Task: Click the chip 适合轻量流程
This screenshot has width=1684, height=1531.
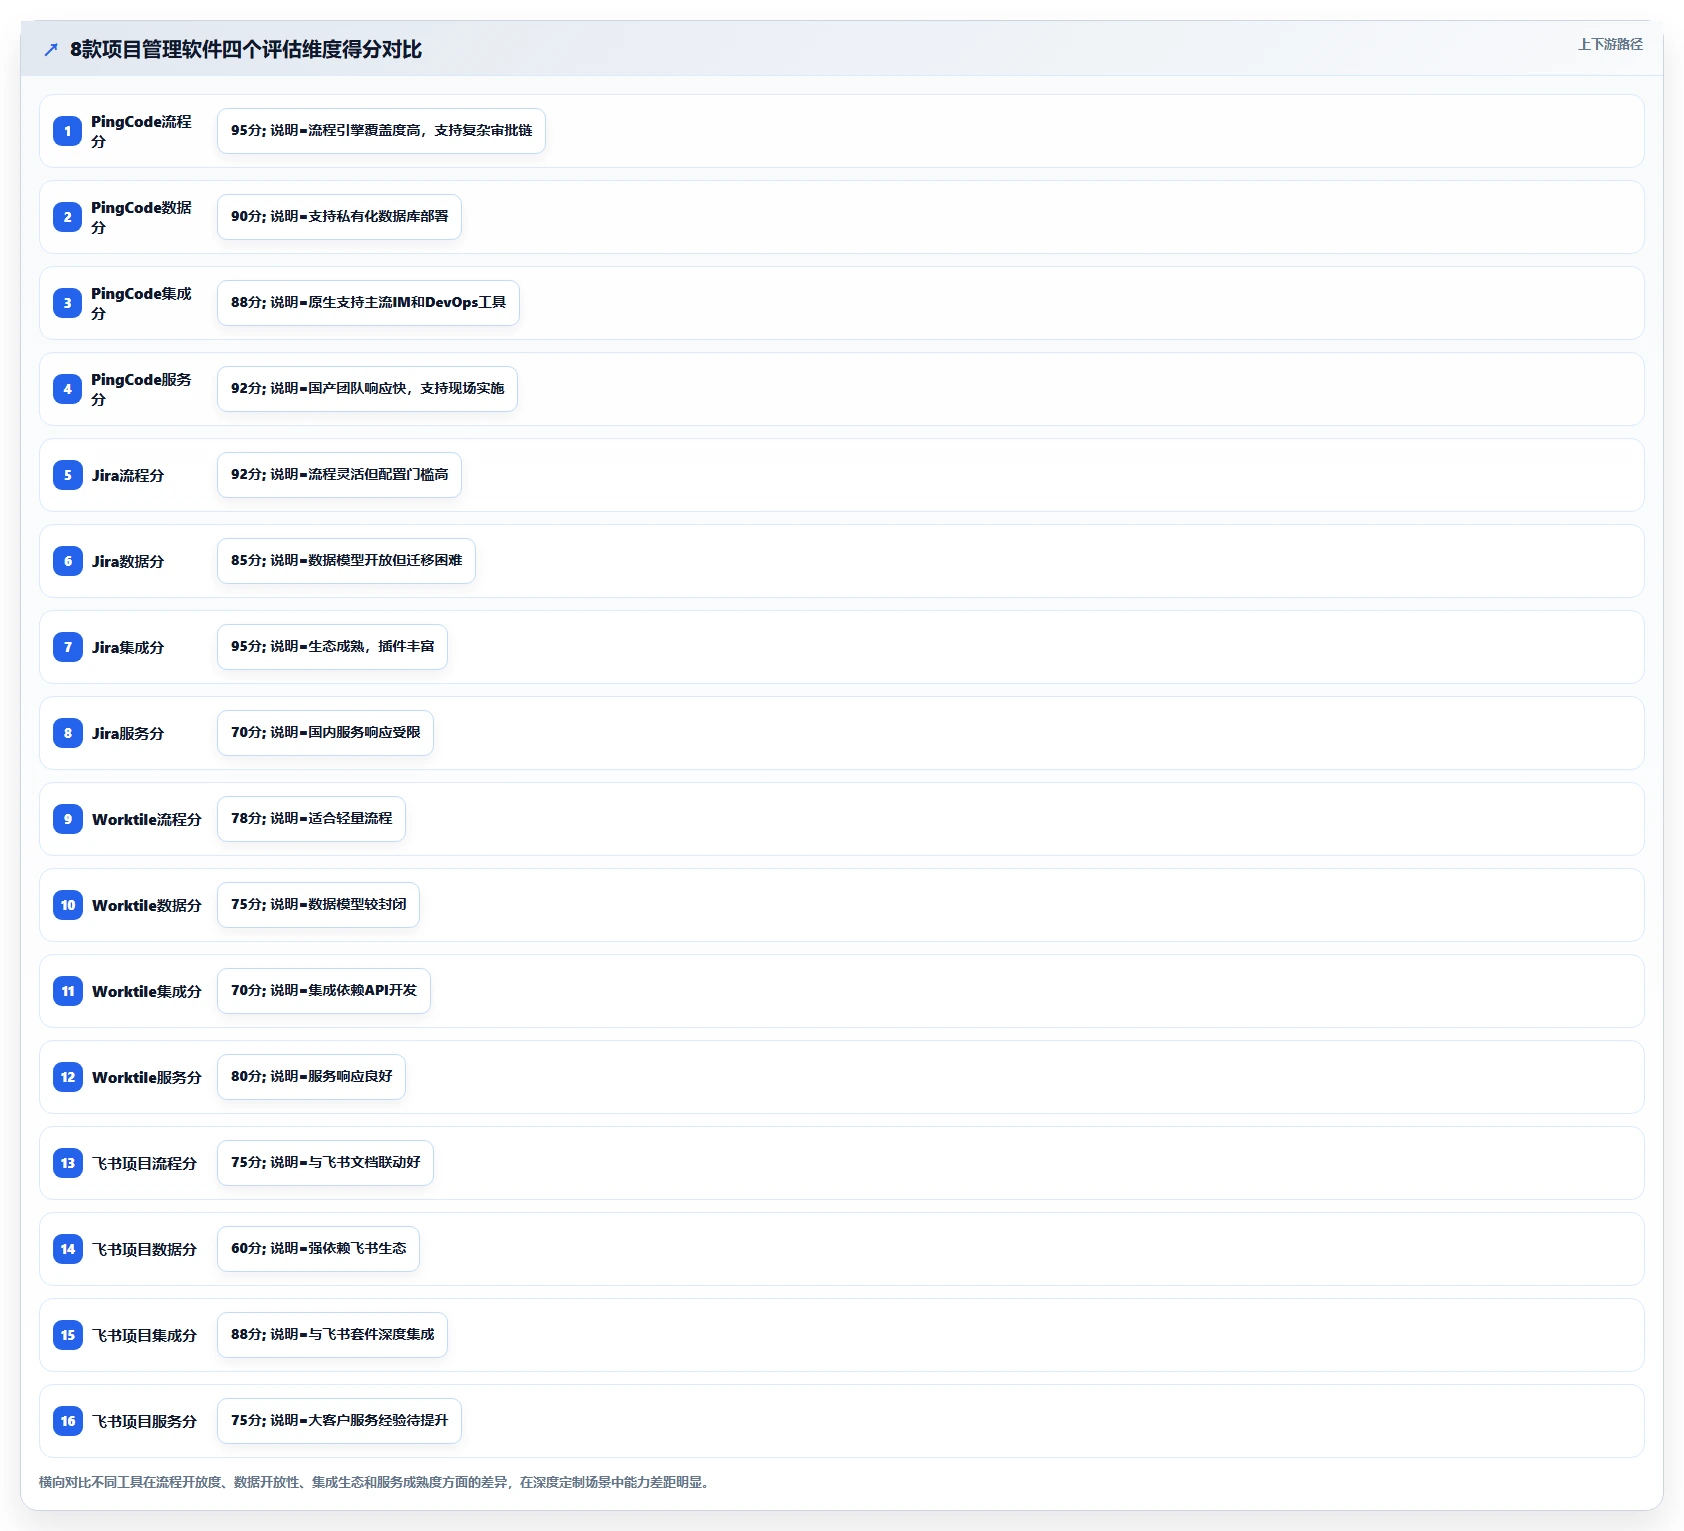Action: (x=311, y=819)
